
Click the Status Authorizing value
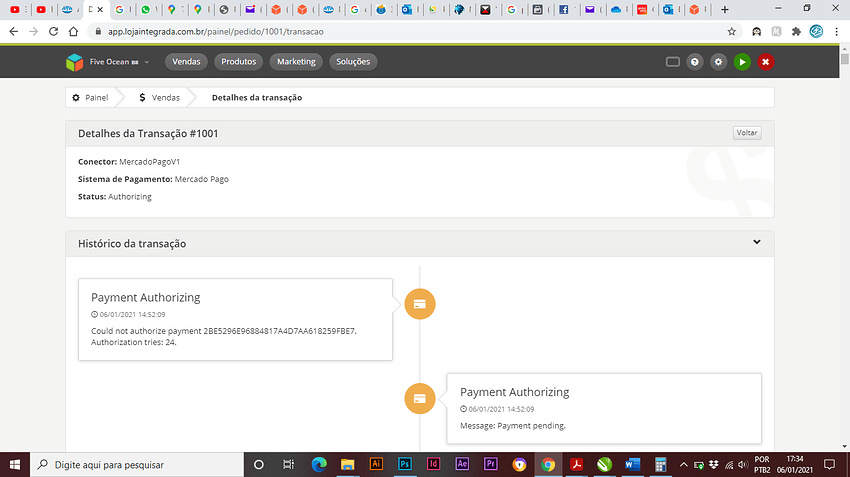[x=130, y=196]
